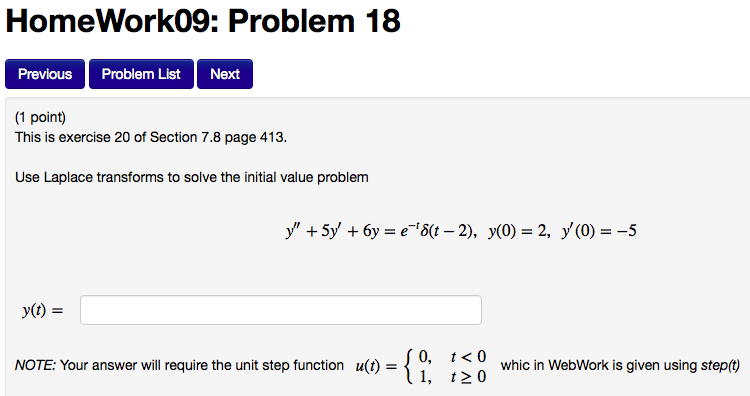Click the 0, t < 0 case line

(452, 357)
